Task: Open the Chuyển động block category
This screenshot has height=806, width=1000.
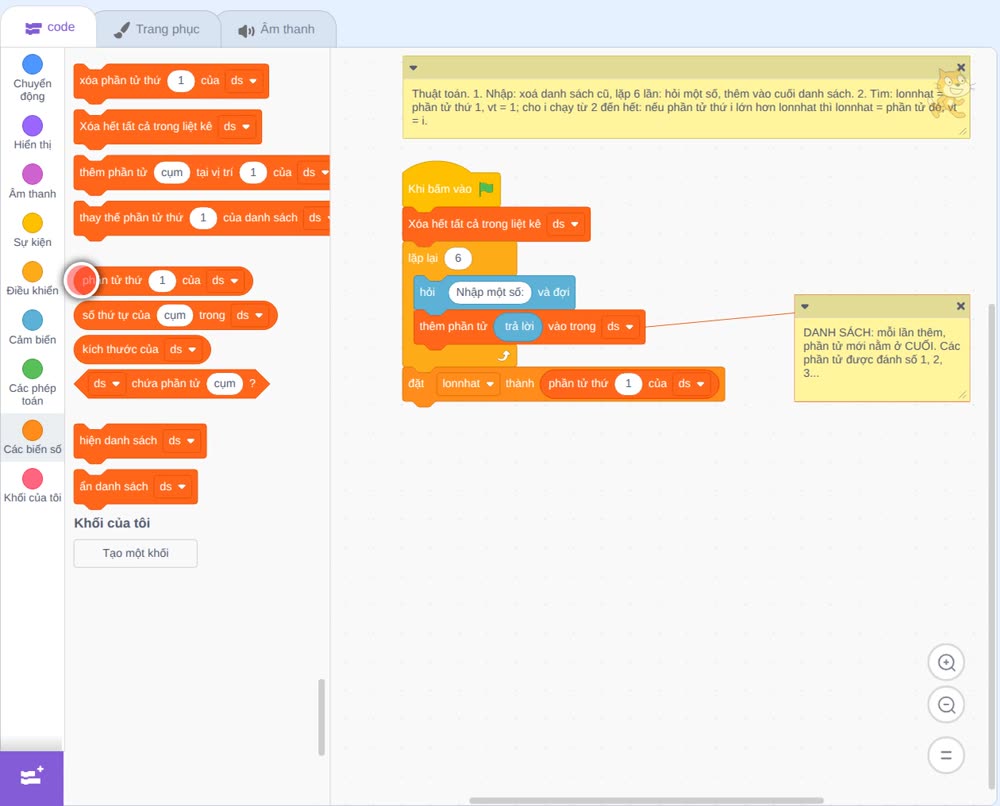Action: click(x=32, y=77)
